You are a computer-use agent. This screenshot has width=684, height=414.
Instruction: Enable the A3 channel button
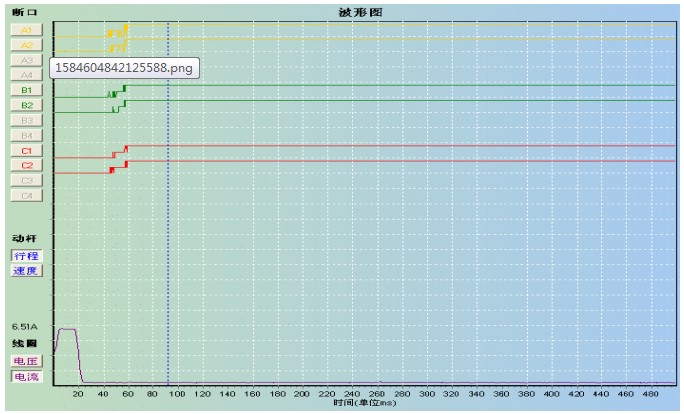click(x=26, y=60)
